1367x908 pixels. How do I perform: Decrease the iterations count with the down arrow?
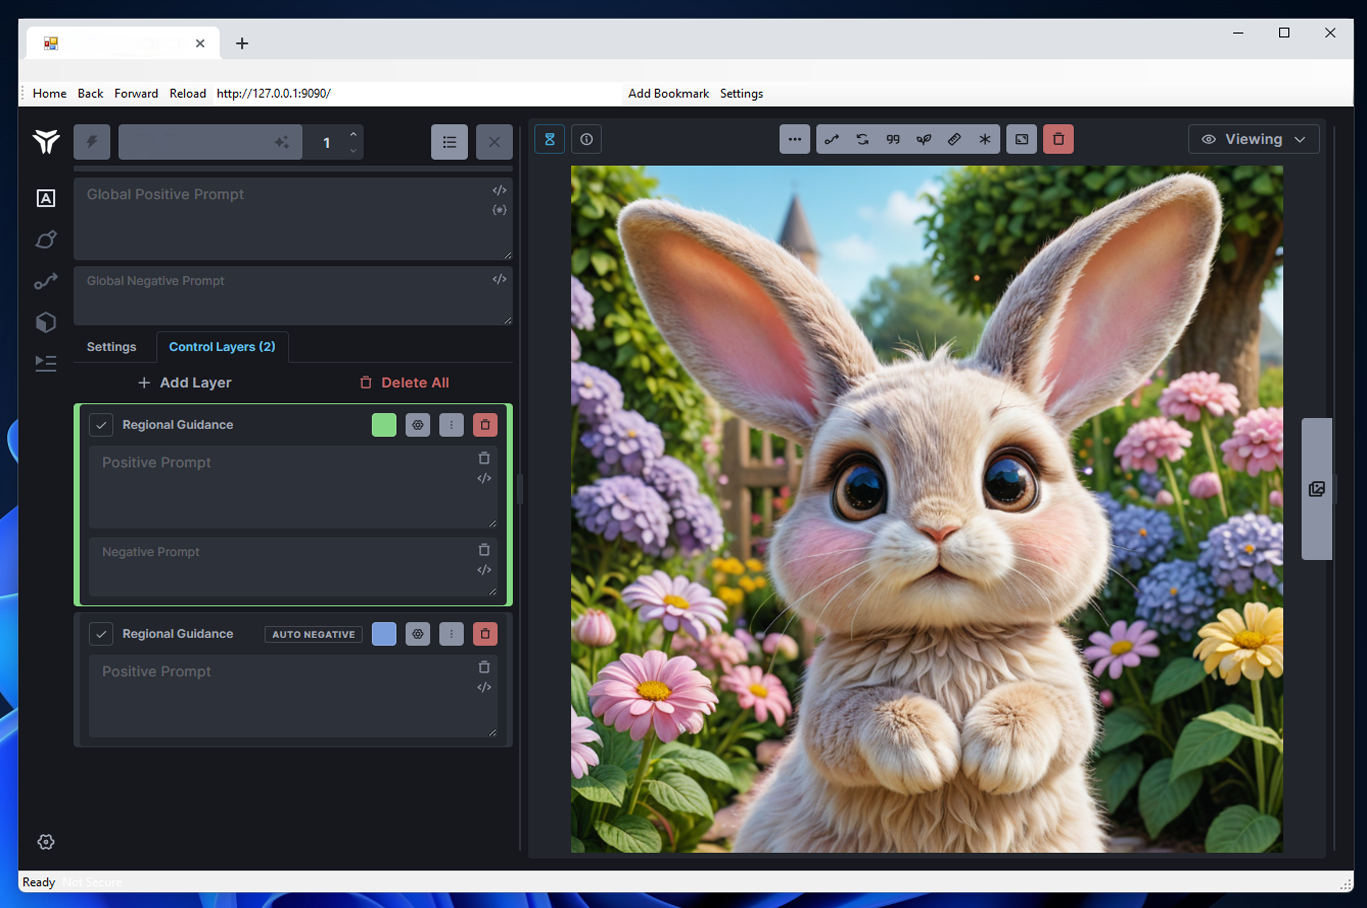pyautogui.click(x=353, y=151)
